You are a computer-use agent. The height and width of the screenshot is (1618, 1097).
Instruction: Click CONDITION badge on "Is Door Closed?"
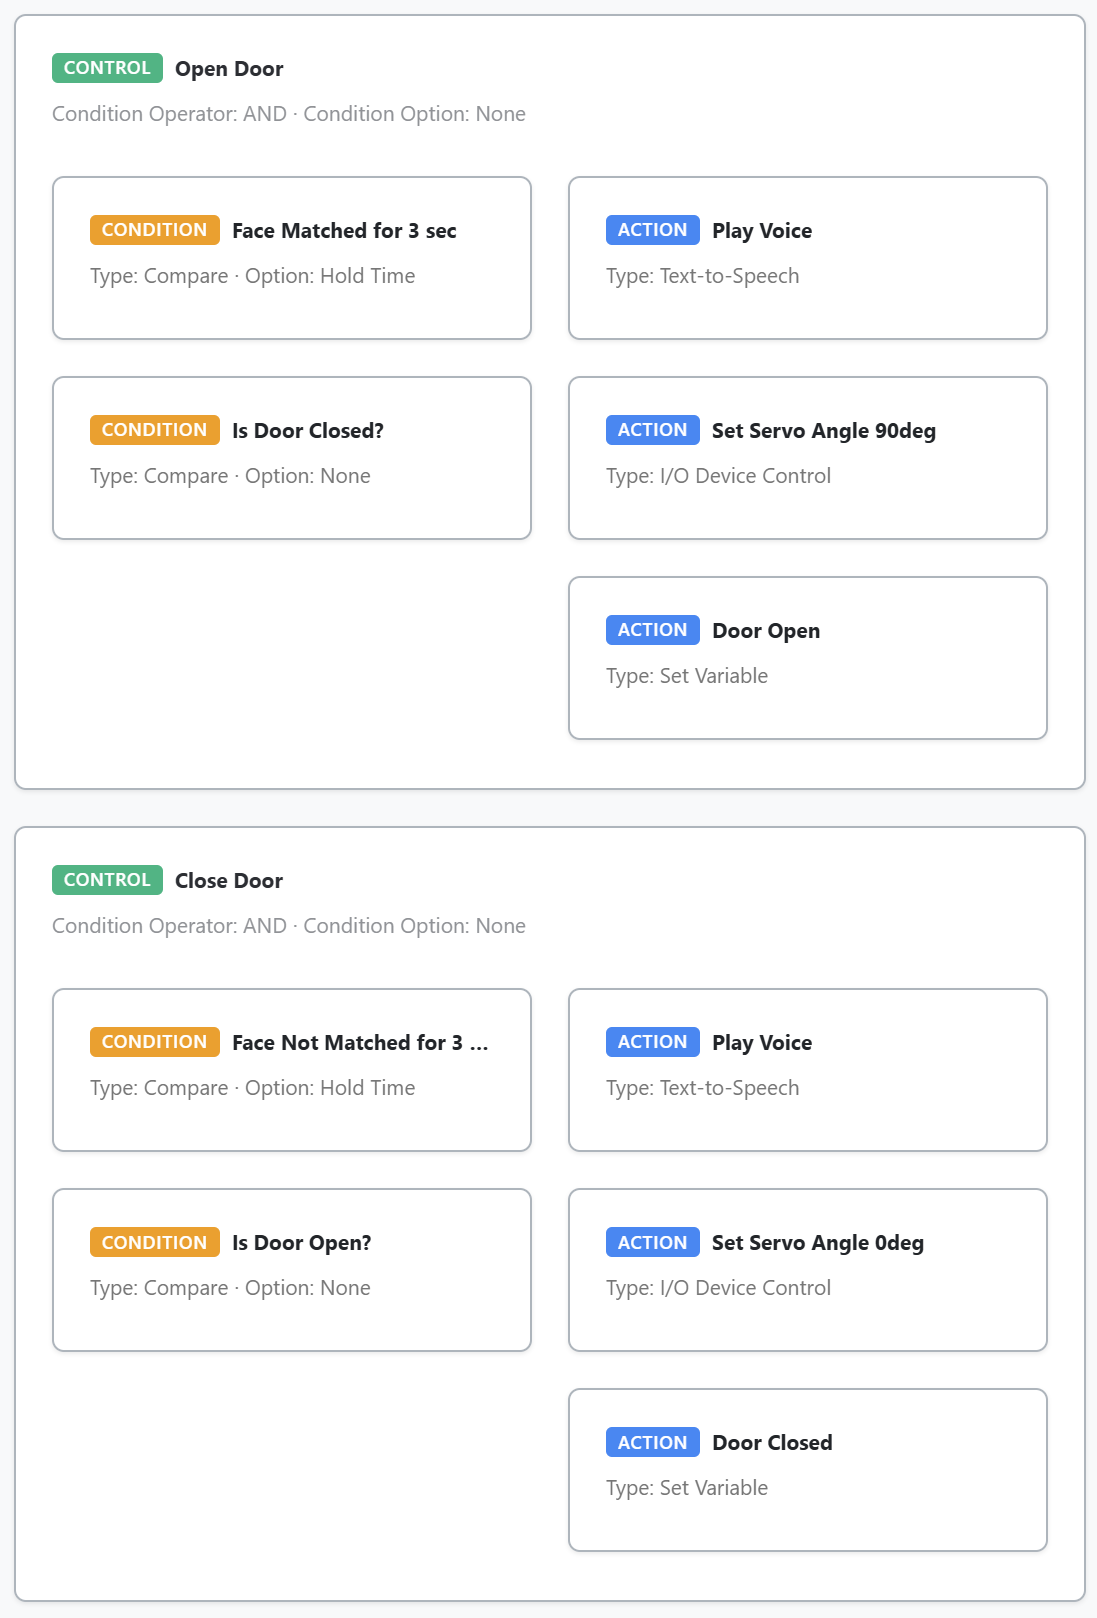click(x=154, y=430)
